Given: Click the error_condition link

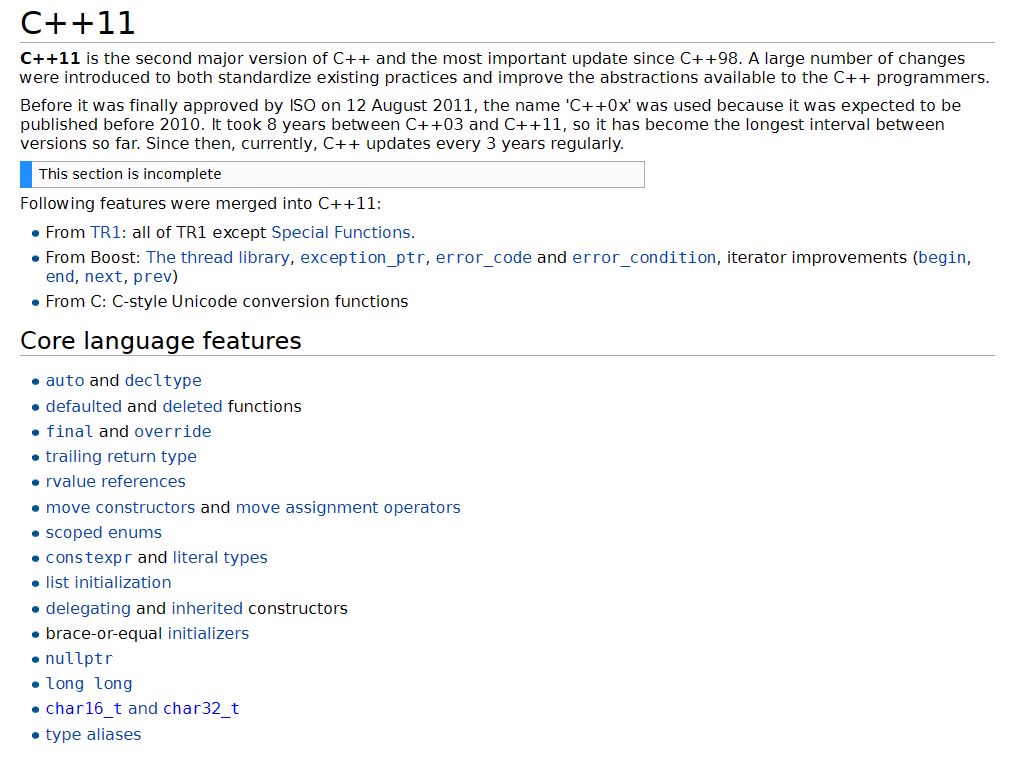Looking at the screenshot, I should (x=643, y=258).
